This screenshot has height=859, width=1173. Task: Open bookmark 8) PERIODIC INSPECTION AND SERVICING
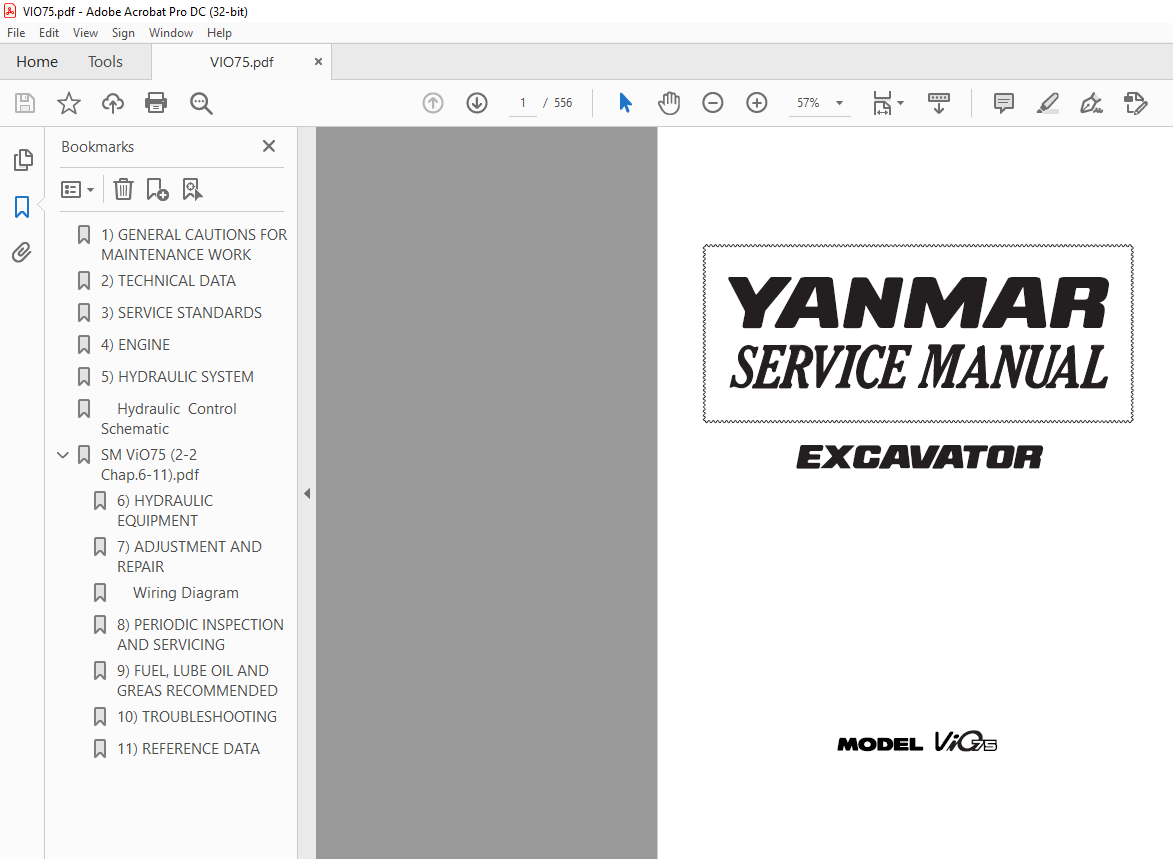point(200,635)
